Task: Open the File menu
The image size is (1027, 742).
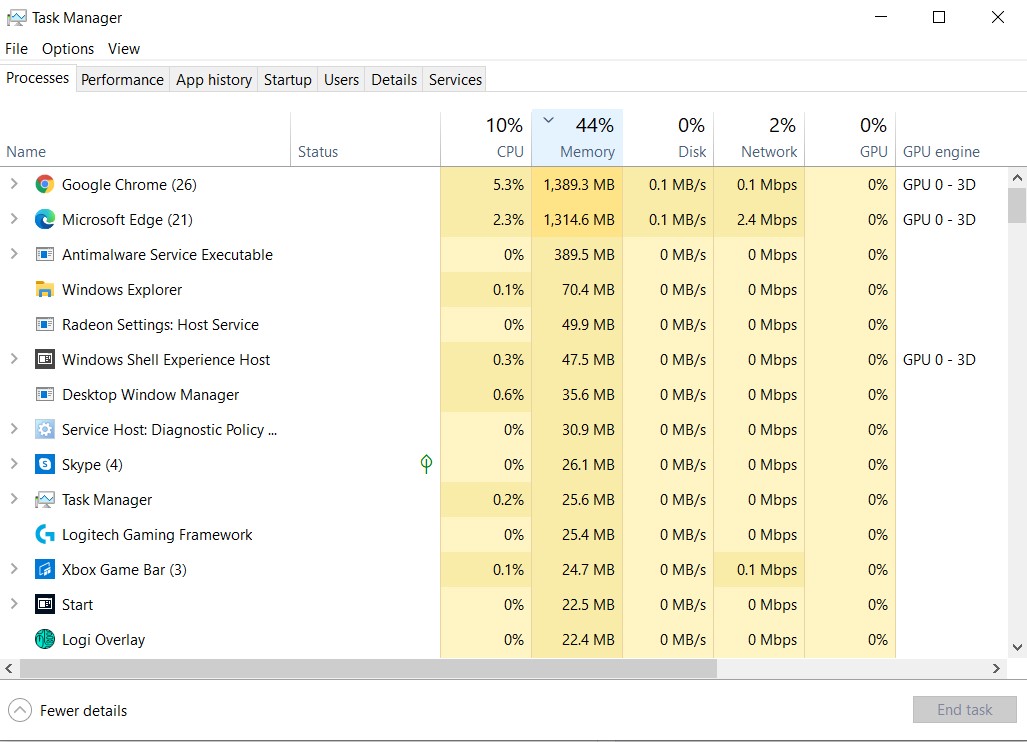Action: coord(16,48)
